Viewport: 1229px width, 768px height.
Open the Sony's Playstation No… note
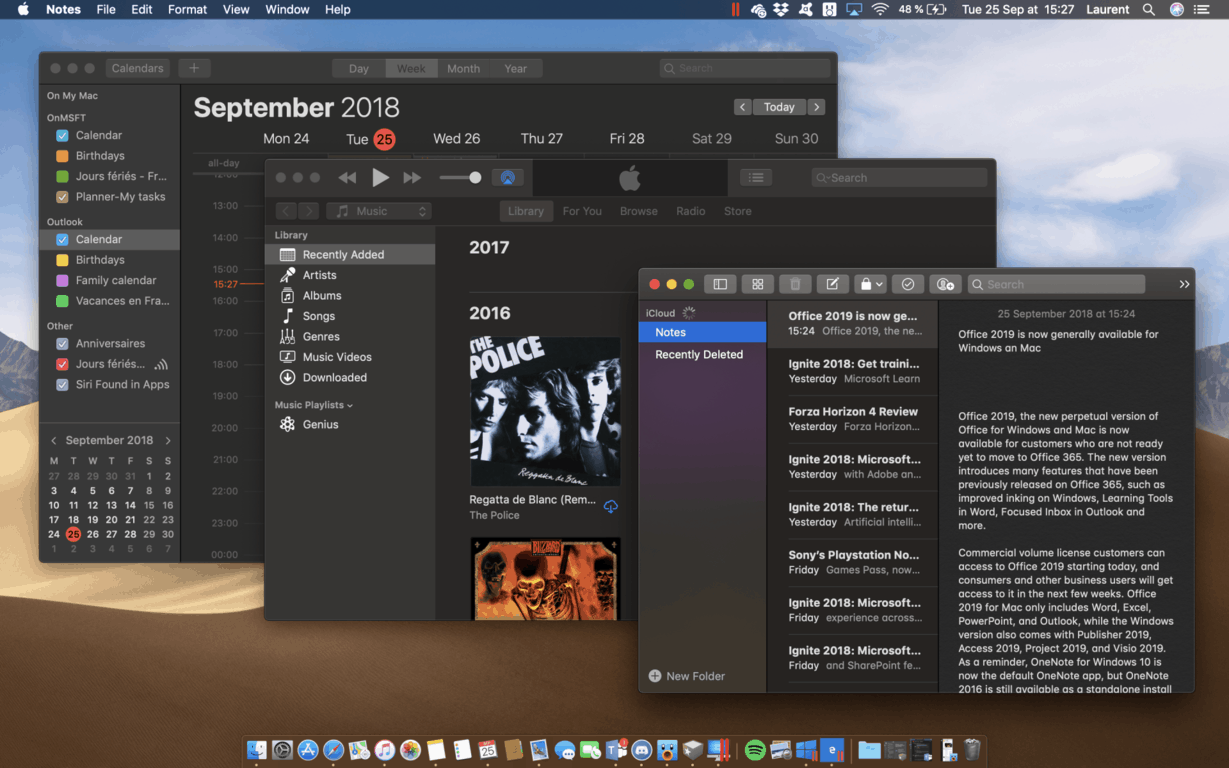[852, 562]
